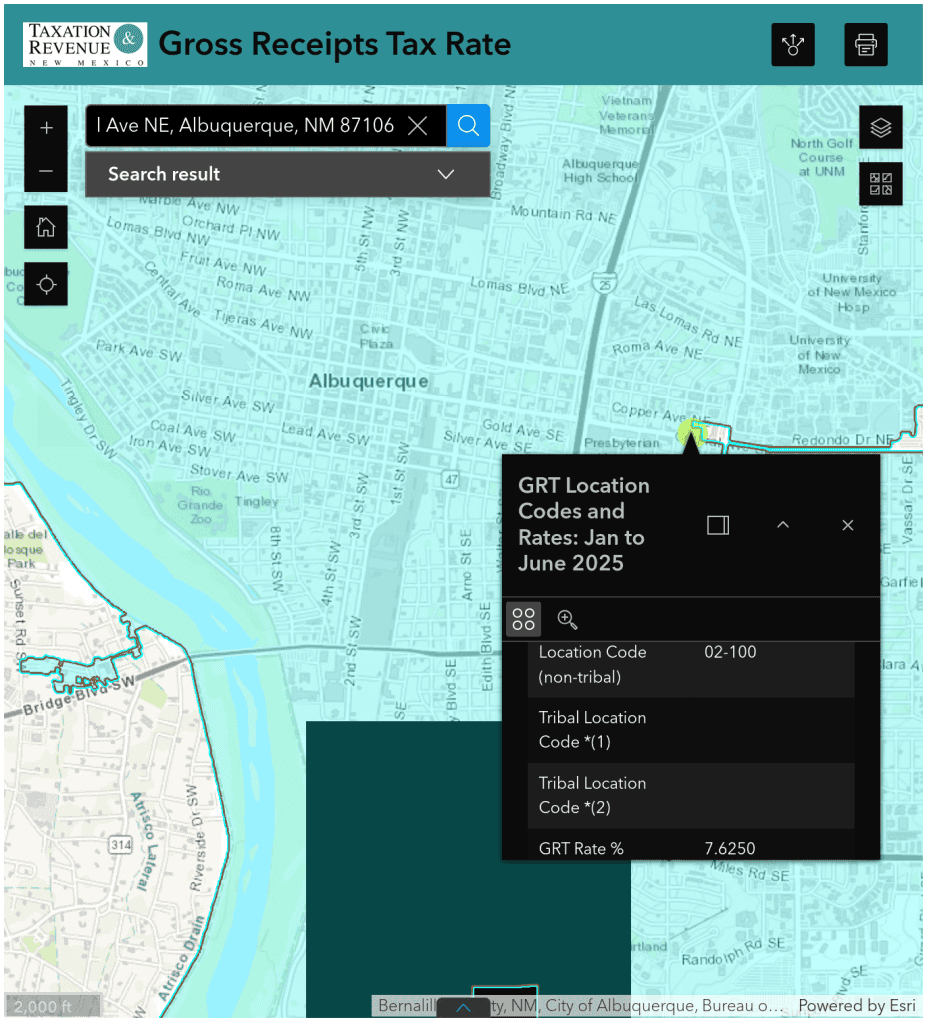Viewport: 931px width, 1024px height.
Task: Zoom to the selected feature
Action: 569,622
